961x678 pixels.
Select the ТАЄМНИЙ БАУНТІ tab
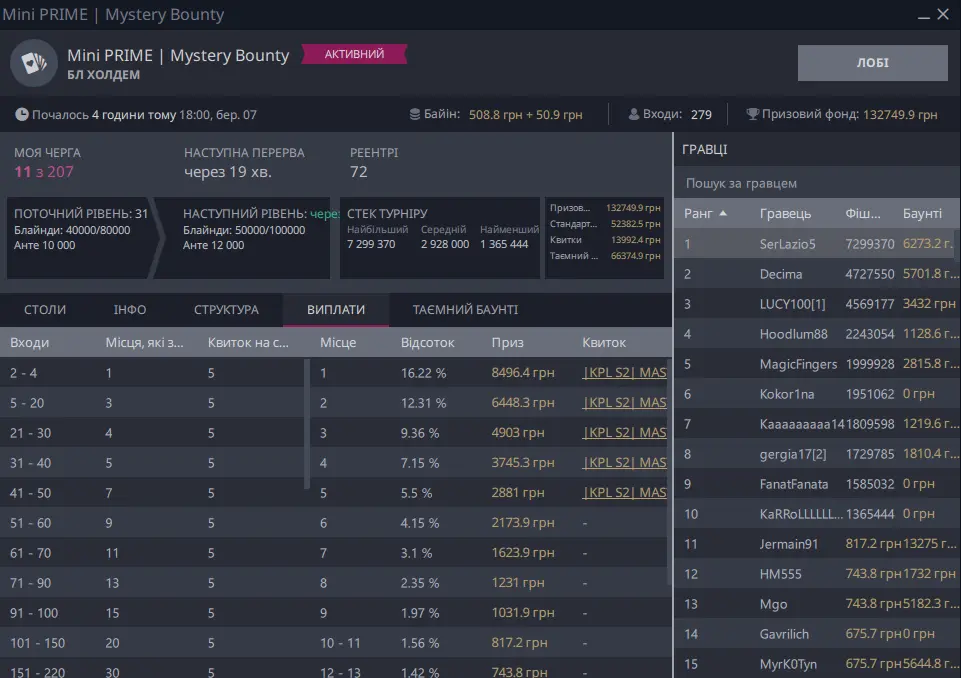[x=465, y=310]
